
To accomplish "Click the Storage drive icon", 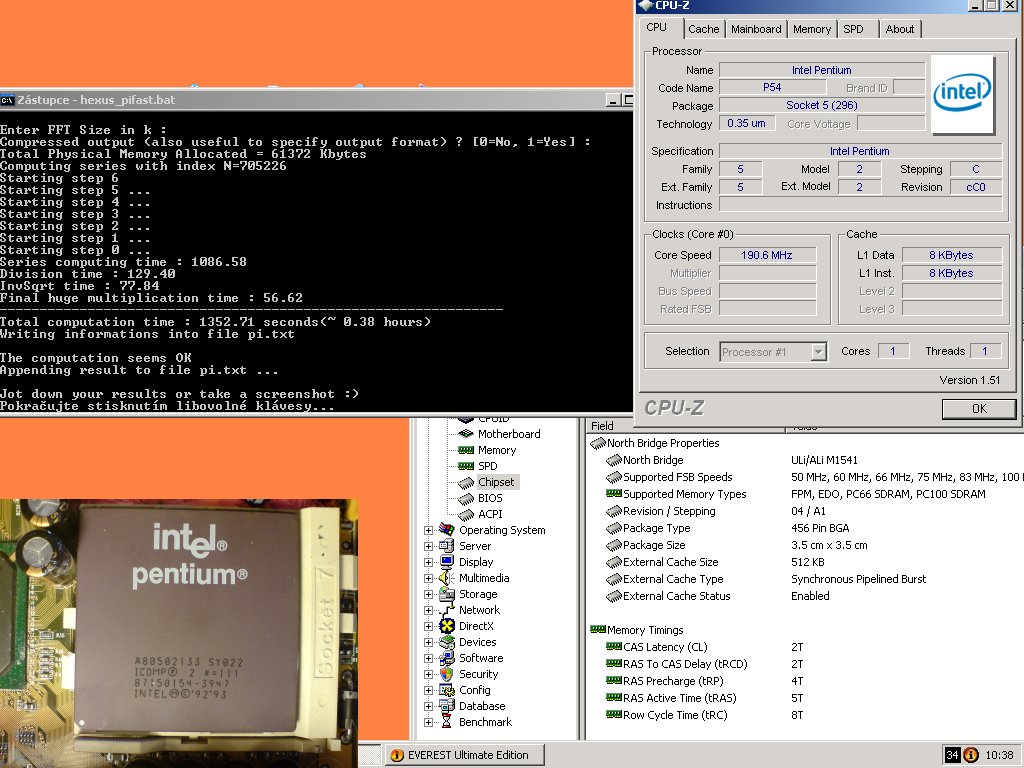I will click(447, 594).
